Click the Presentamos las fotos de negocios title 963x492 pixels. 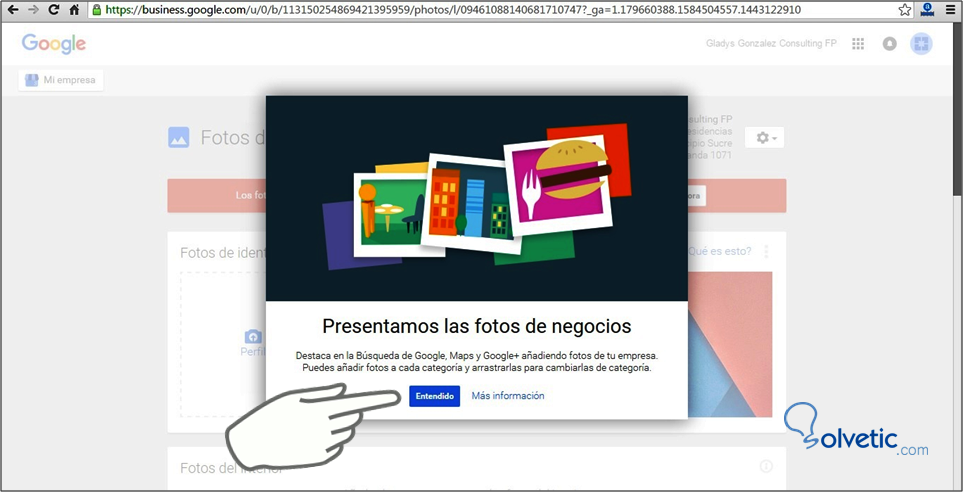click(477, 326)
